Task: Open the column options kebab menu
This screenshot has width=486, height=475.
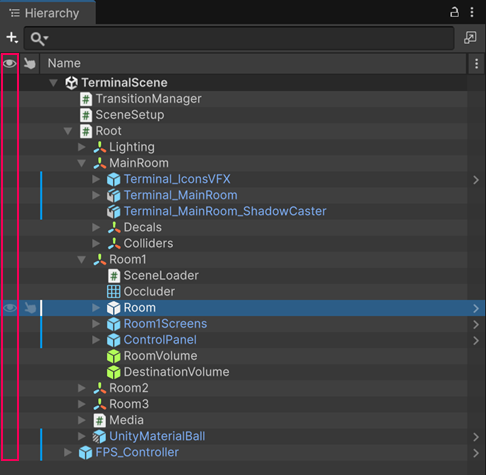Action: point(476,63)
